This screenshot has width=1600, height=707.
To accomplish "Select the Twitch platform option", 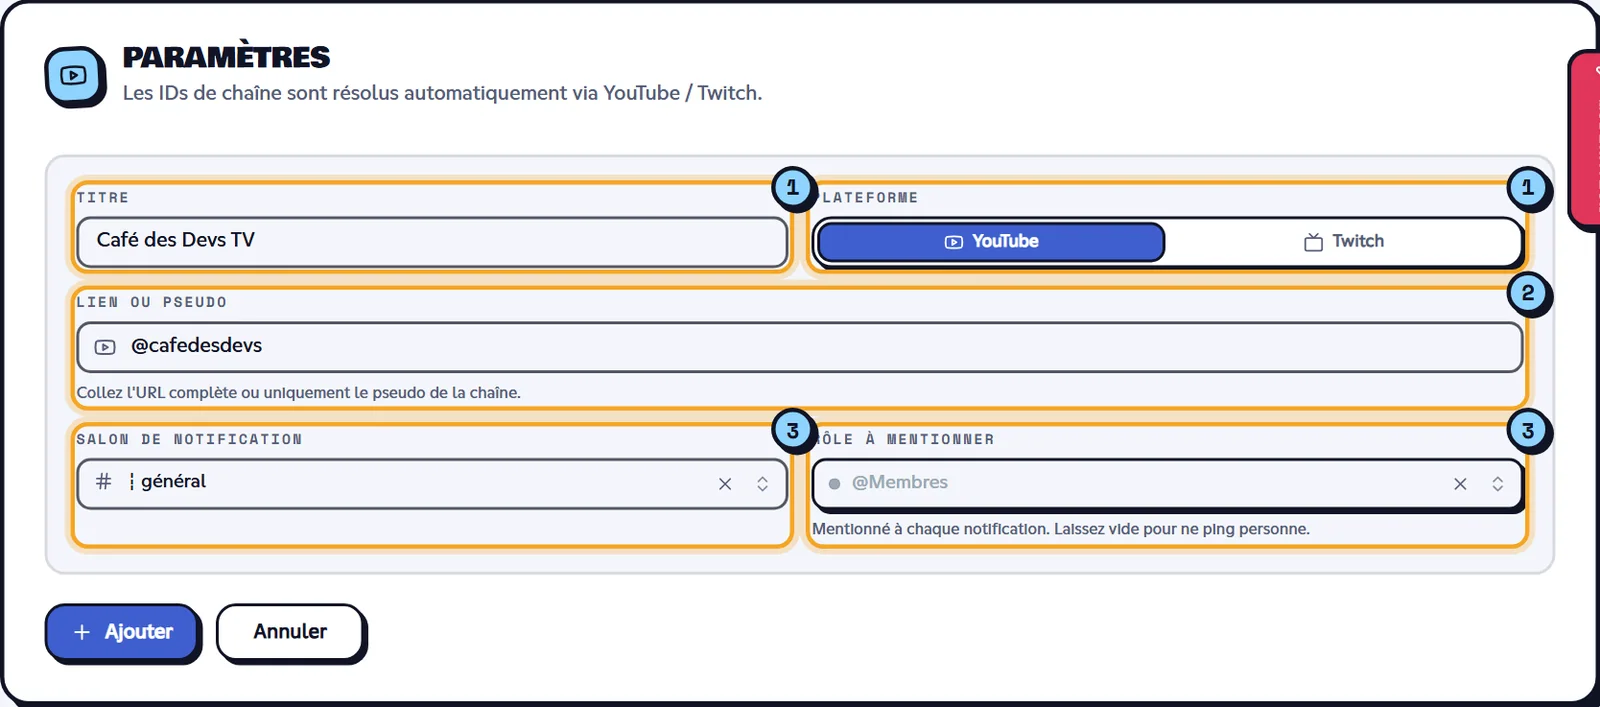I will tap(1344, 242).
